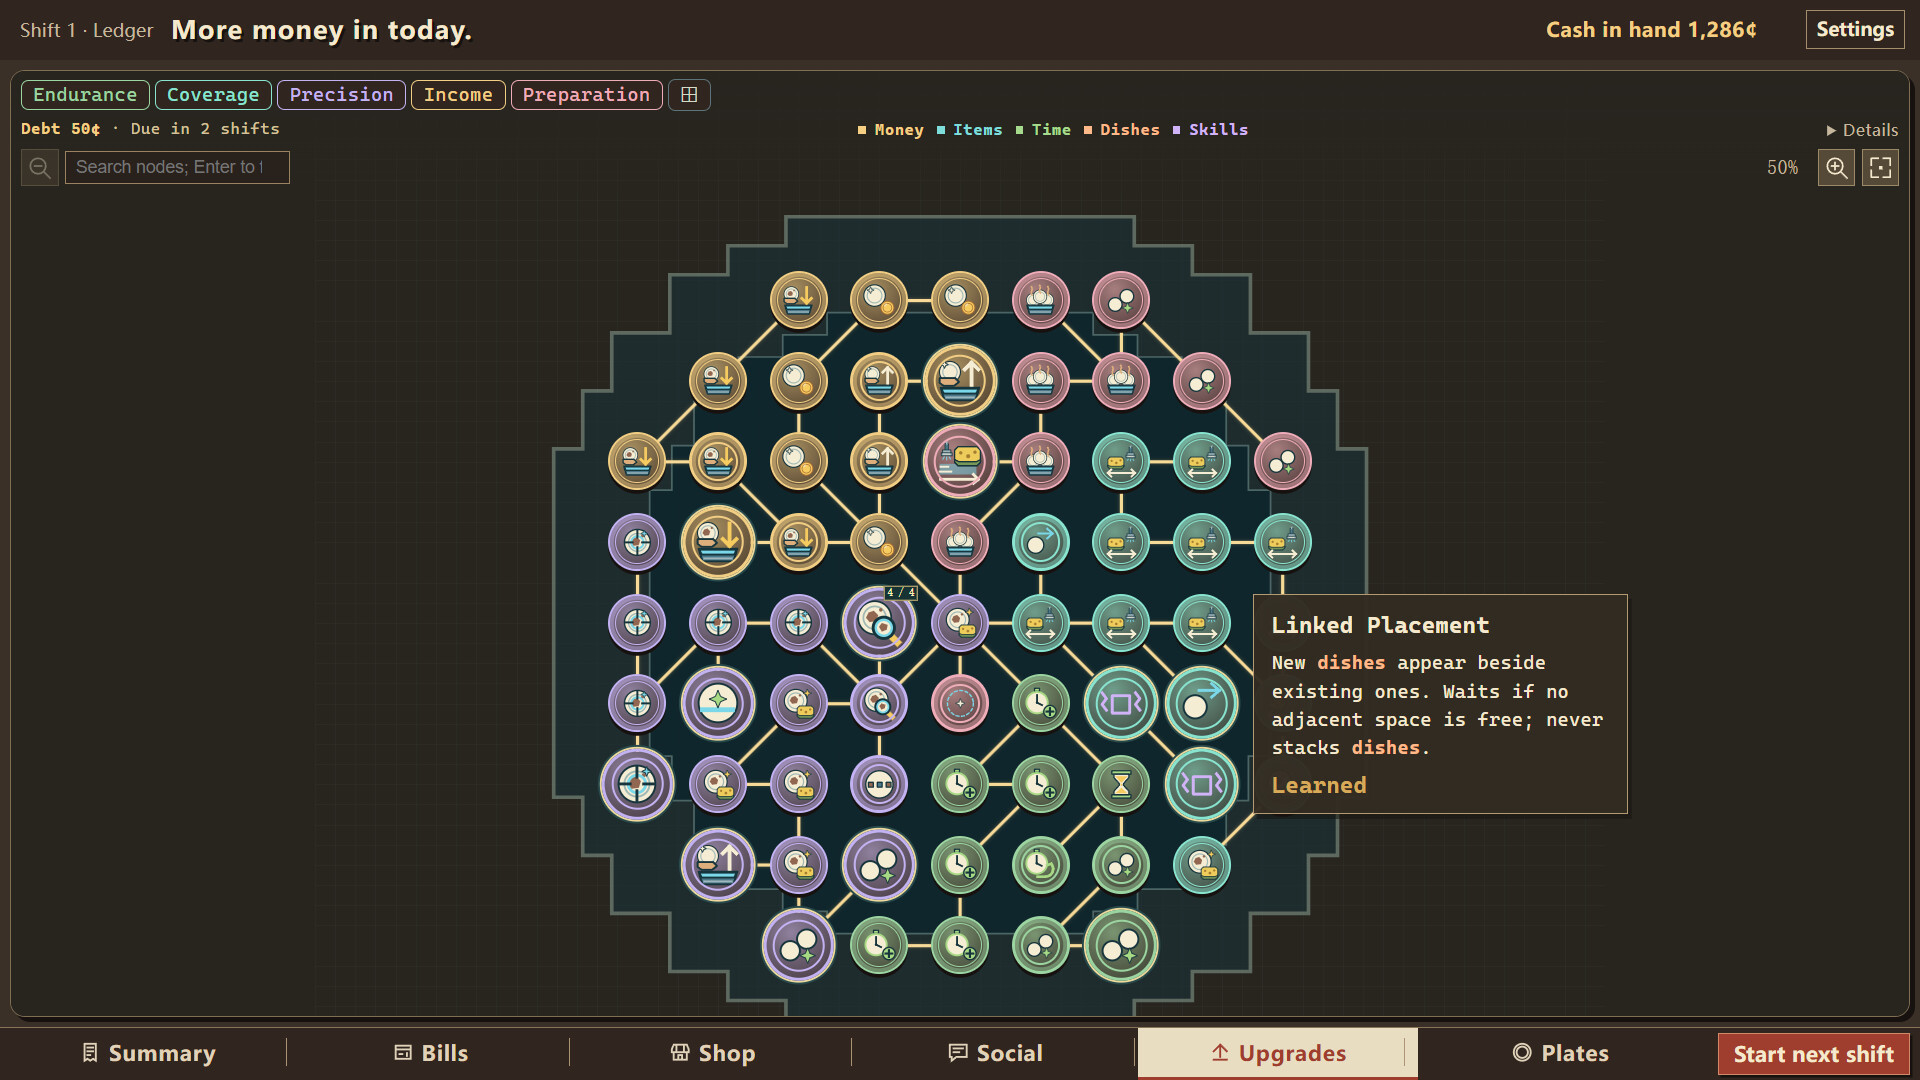Open the Shop tab

pyautogui.click(x=712, y=1053)
